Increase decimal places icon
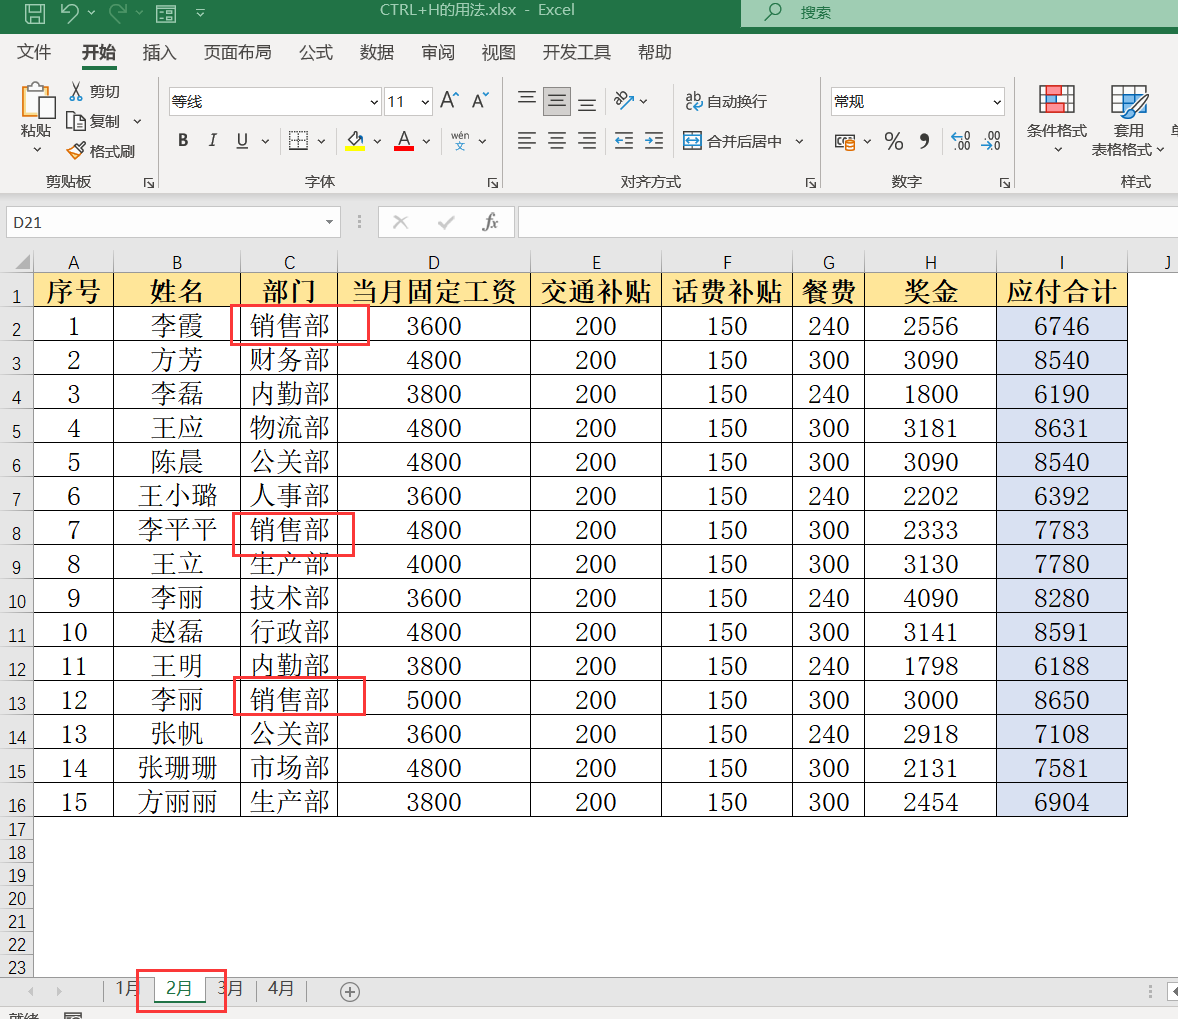 [x=961, y=141]
